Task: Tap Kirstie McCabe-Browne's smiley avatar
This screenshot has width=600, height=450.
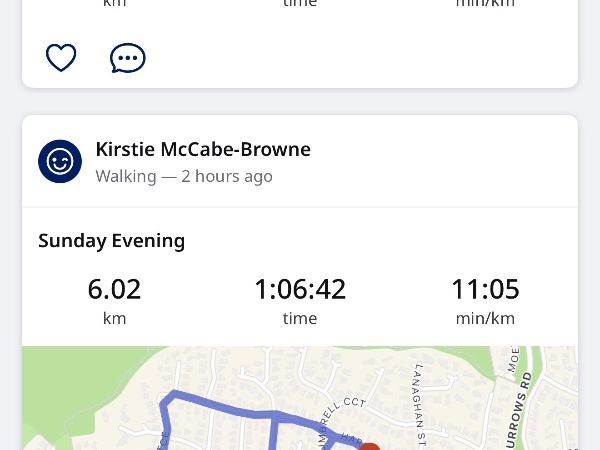Action: (60, 161)
